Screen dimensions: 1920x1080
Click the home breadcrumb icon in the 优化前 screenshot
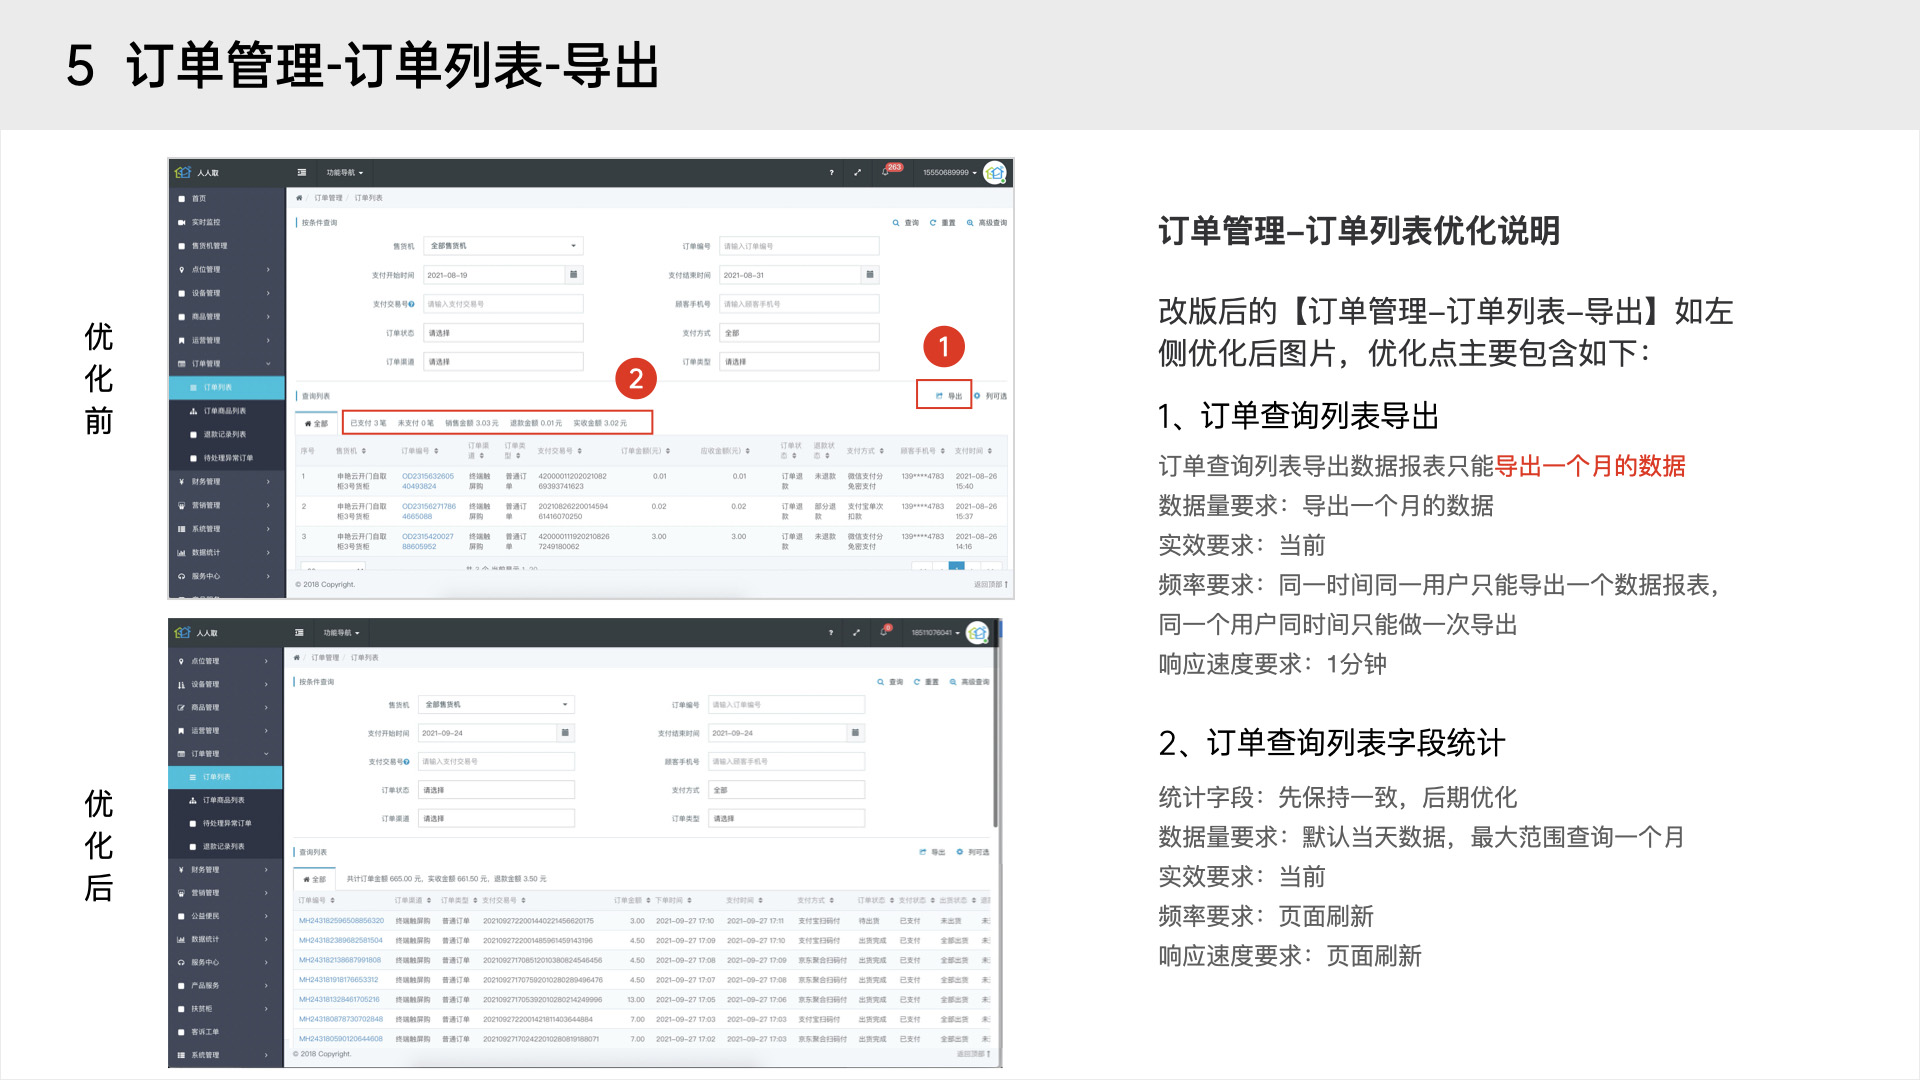tap(299, 198)
